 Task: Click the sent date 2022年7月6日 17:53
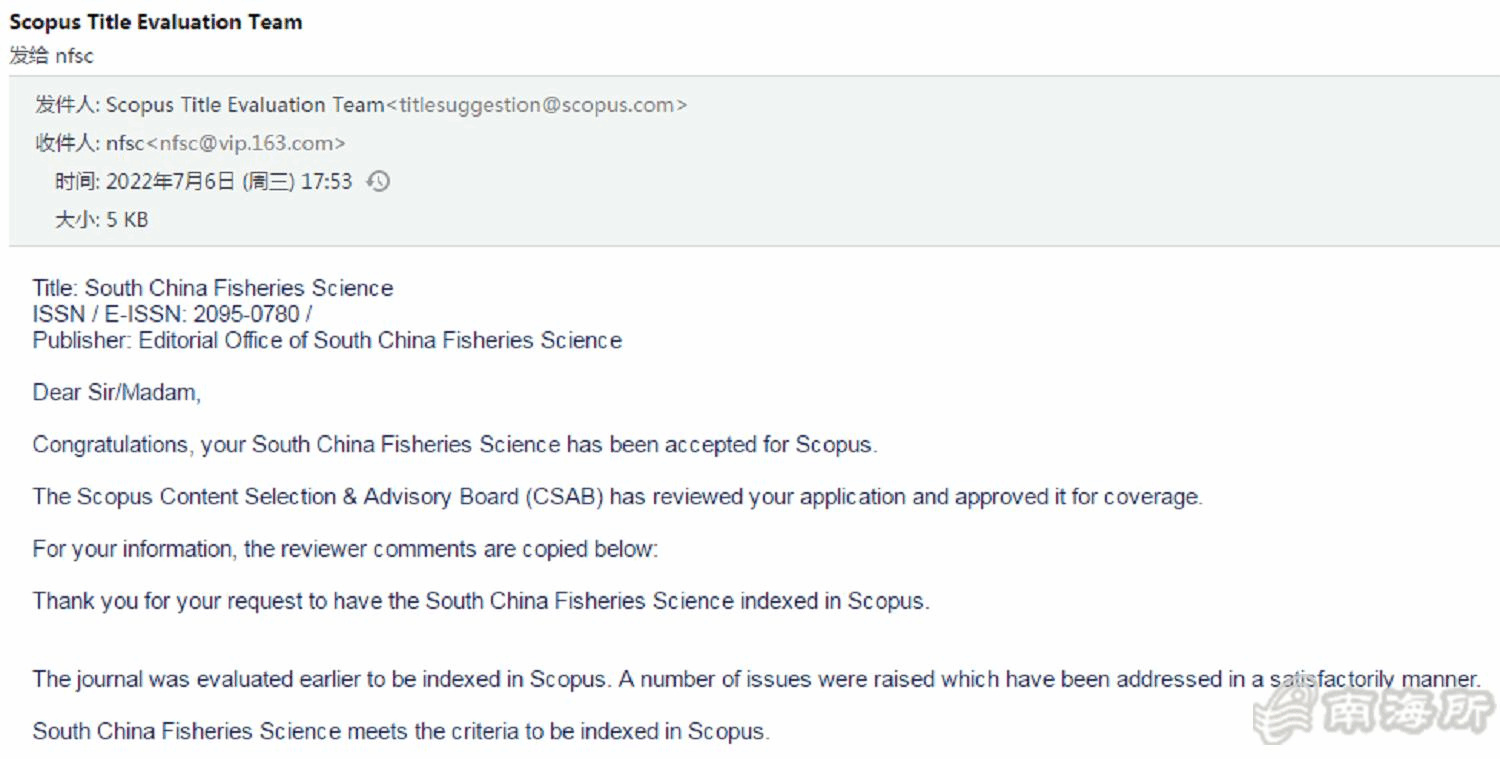(x=228, y=182)
